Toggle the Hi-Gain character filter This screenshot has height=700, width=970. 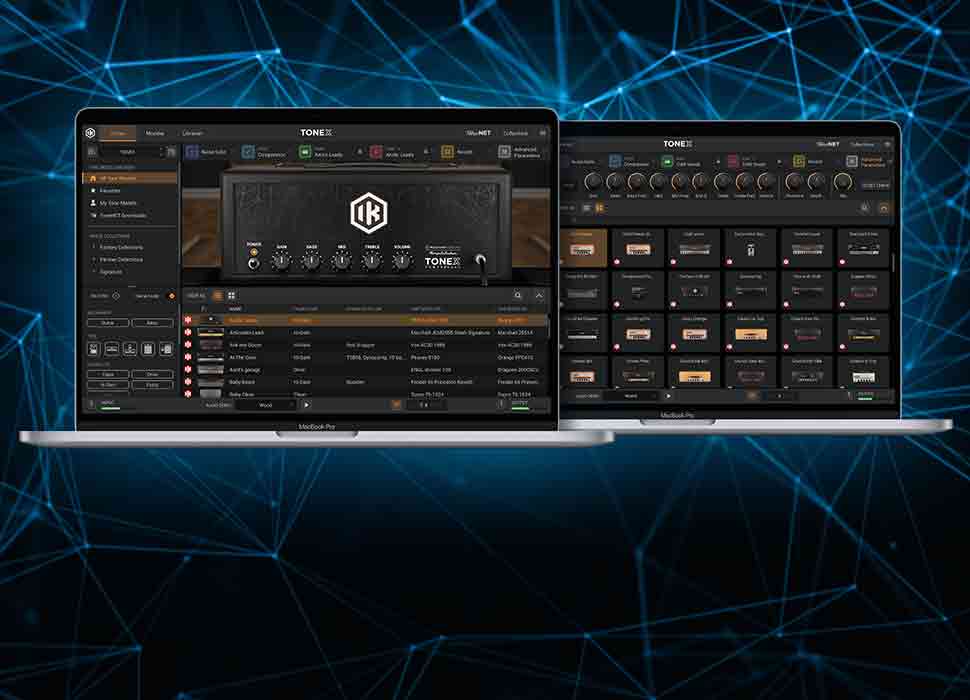pyautogui.click(x=108, y=385)
